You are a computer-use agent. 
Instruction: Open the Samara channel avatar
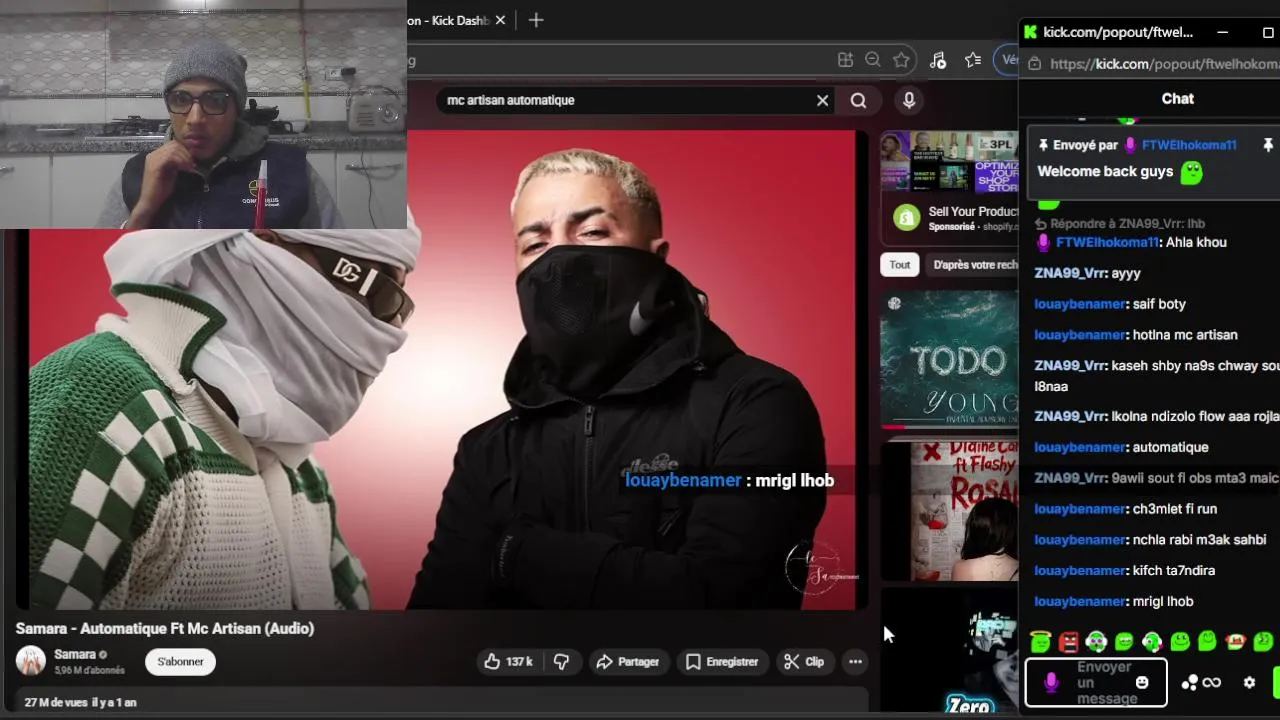point(30,661)
